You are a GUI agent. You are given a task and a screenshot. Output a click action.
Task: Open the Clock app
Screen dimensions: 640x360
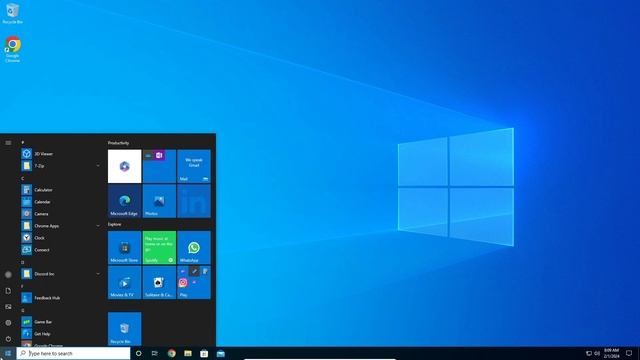(61, 238)
